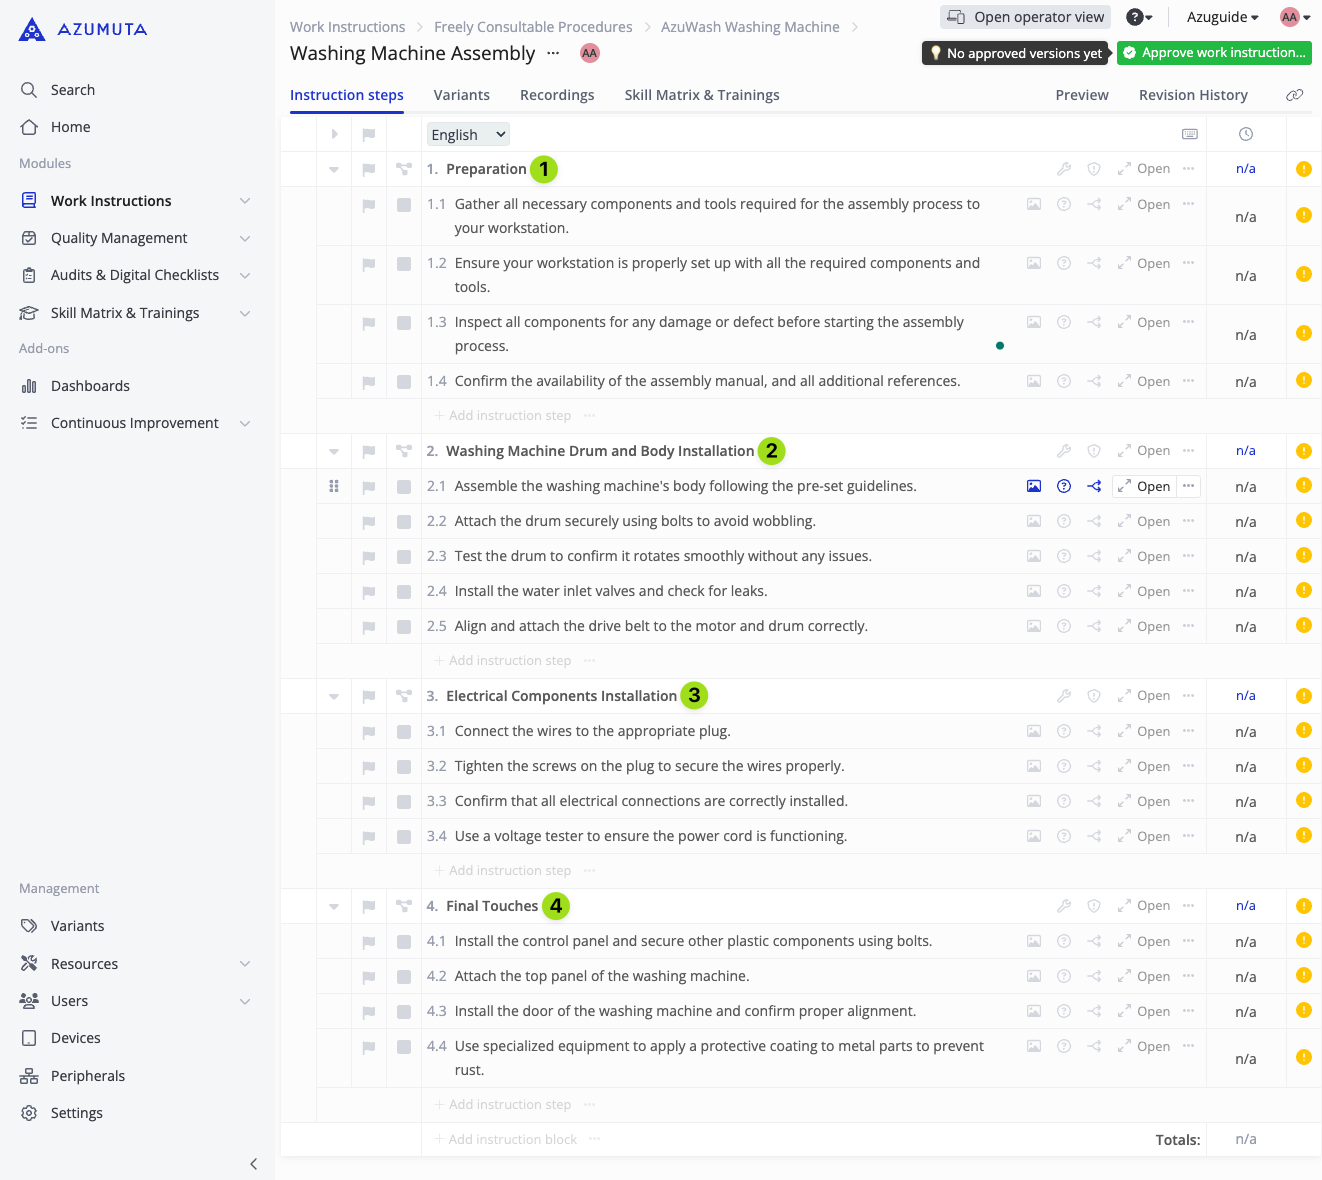Collapse the Preparation block
The width and height of the screenshot is (1322, 1180).
pos(334,170)
